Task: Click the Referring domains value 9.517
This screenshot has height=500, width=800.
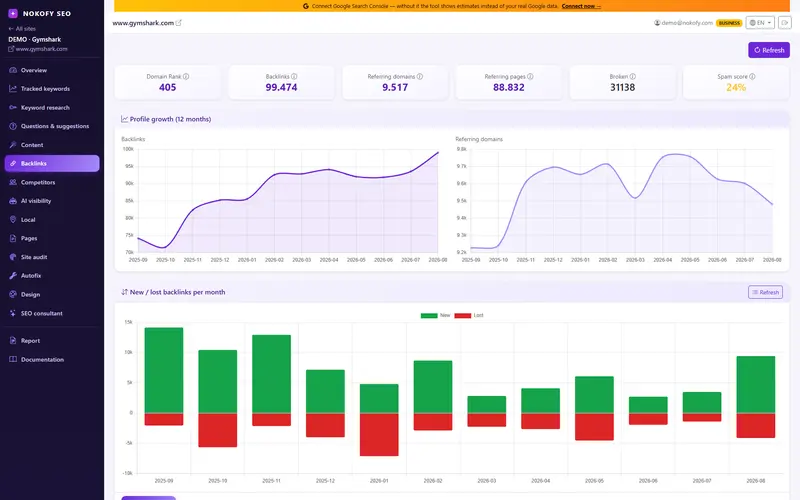Action: coord(395,87)
